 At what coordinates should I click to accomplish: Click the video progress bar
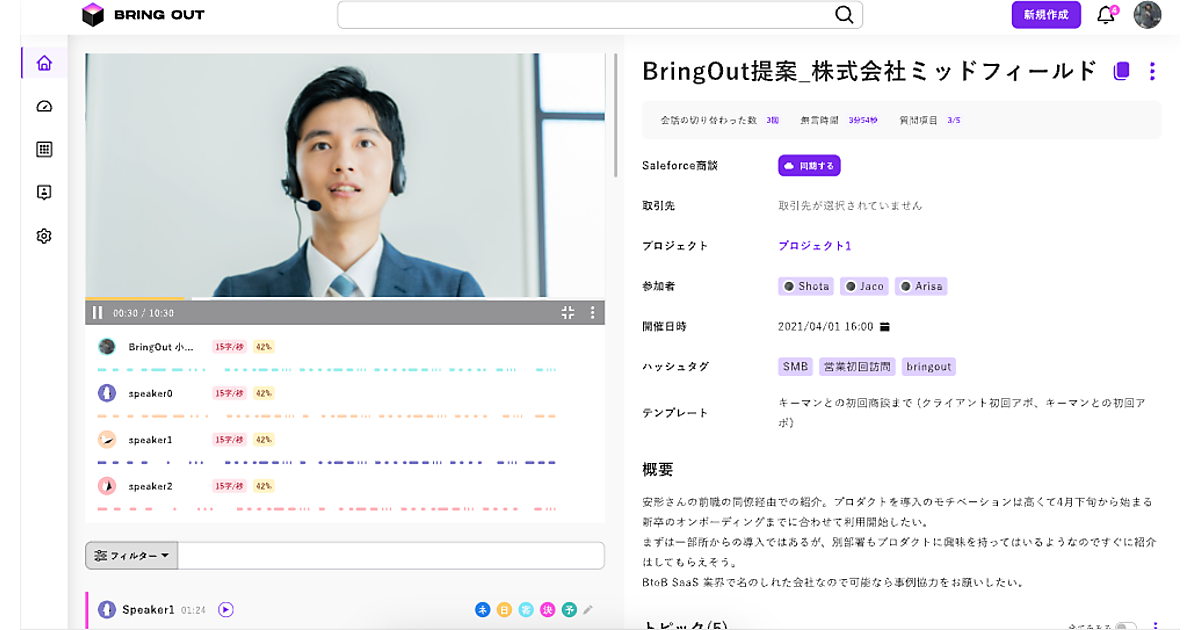[x=345, y=299]
